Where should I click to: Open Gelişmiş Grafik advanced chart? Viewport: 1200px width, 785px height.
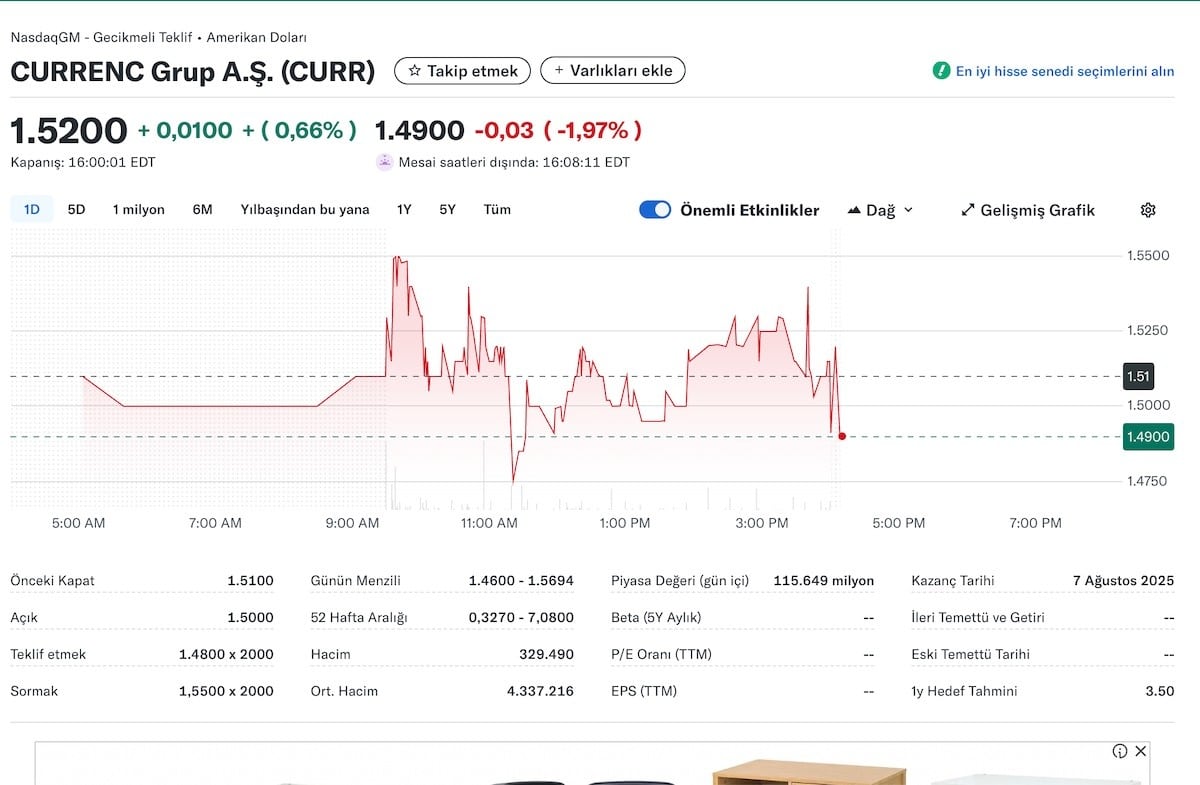point(1028,210)
